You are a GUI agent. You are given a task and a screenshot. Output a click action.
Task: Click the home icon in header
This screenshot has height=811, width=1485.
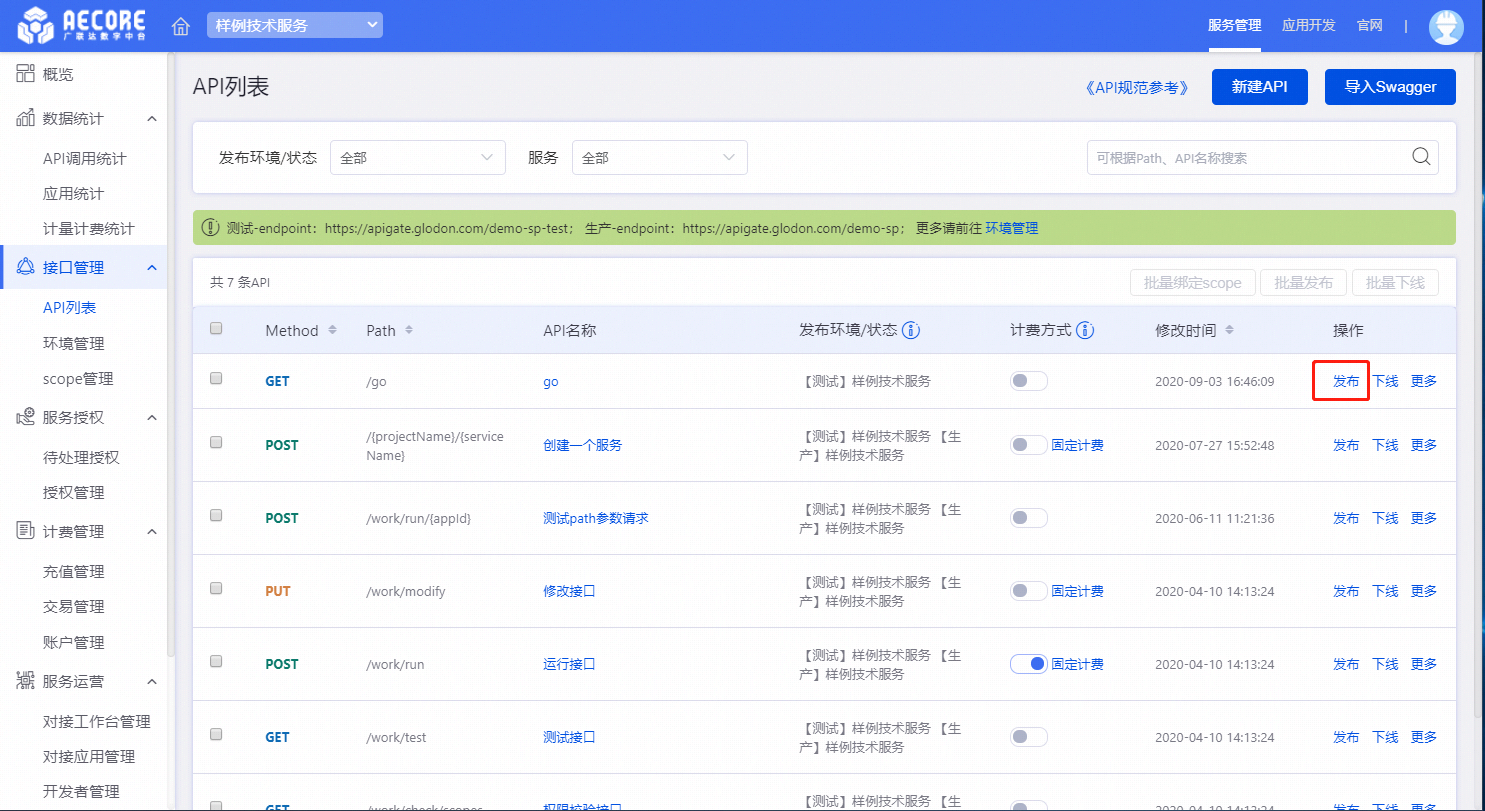pyautogui.click(x=181, y=26)
